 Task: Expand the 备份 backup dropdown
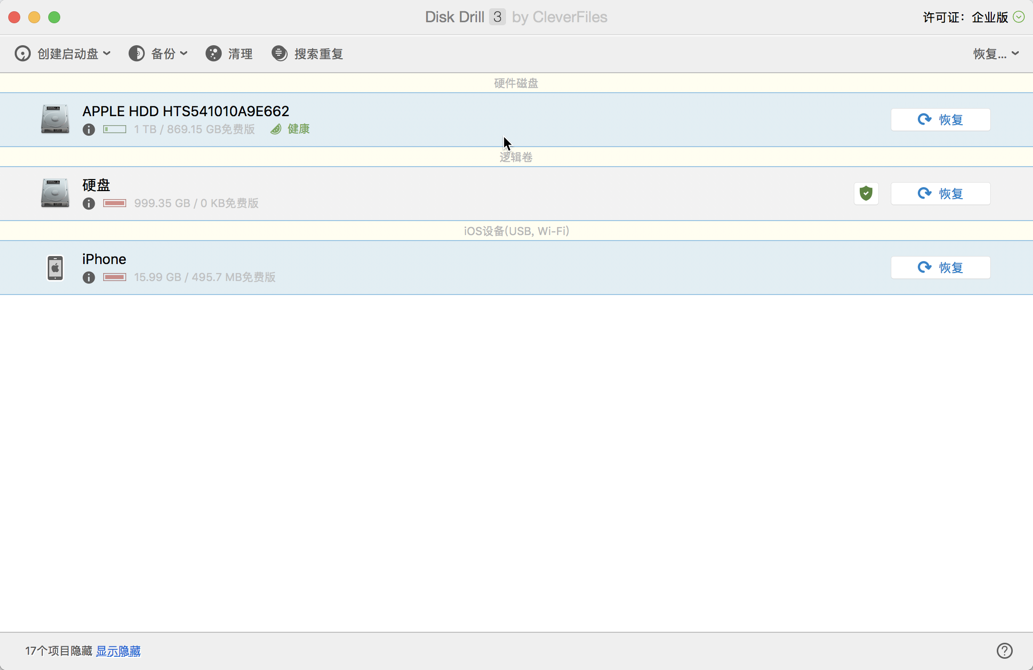158,54
